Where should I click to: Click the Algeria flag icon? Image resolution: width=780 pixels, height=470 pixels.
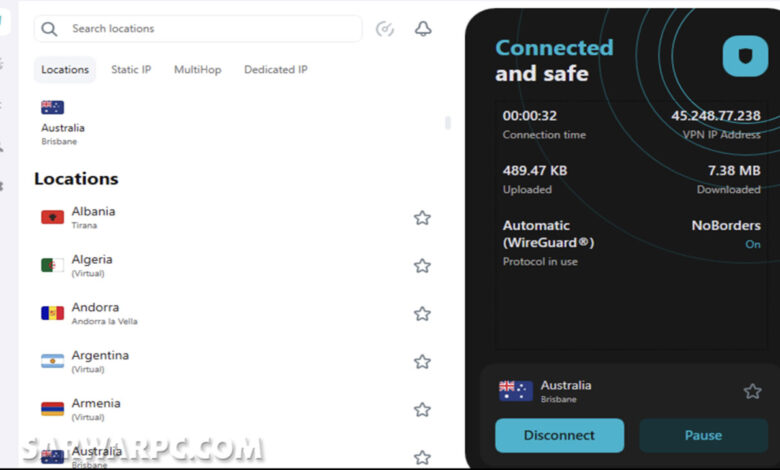[52, 265]
